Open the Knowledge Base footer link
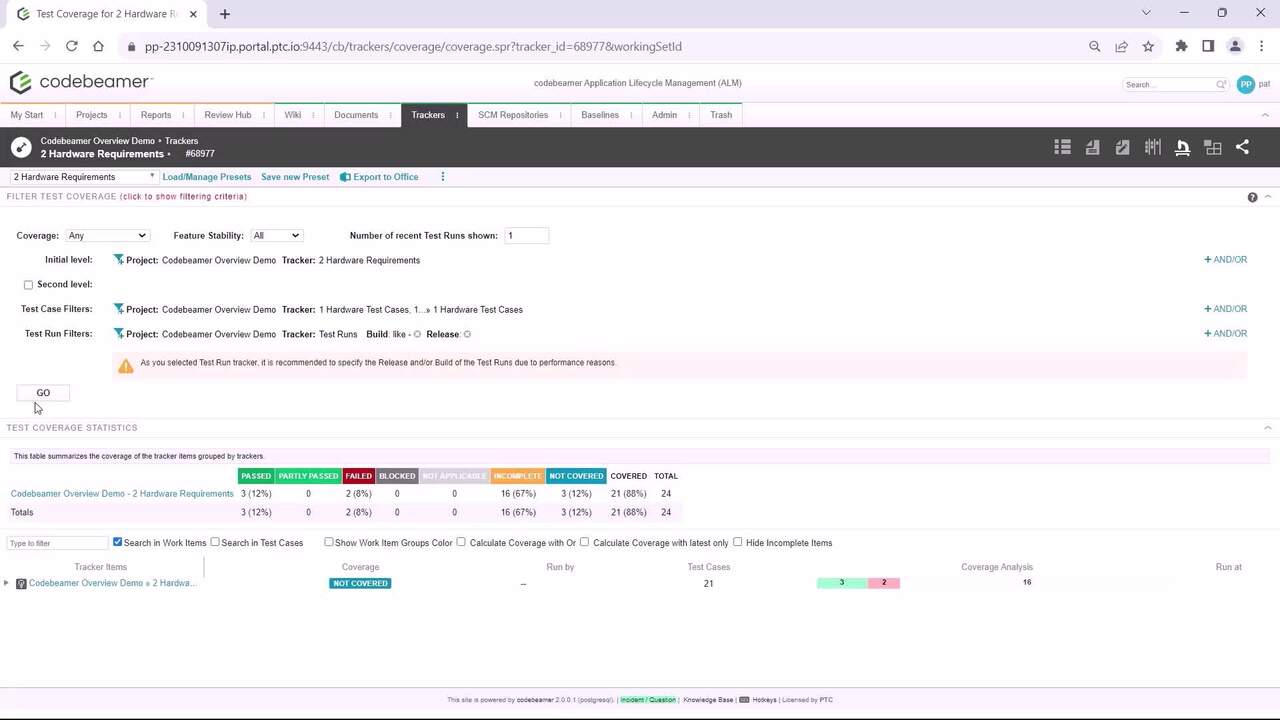This screenshot has height=720, width=1280. click(708, 700)
